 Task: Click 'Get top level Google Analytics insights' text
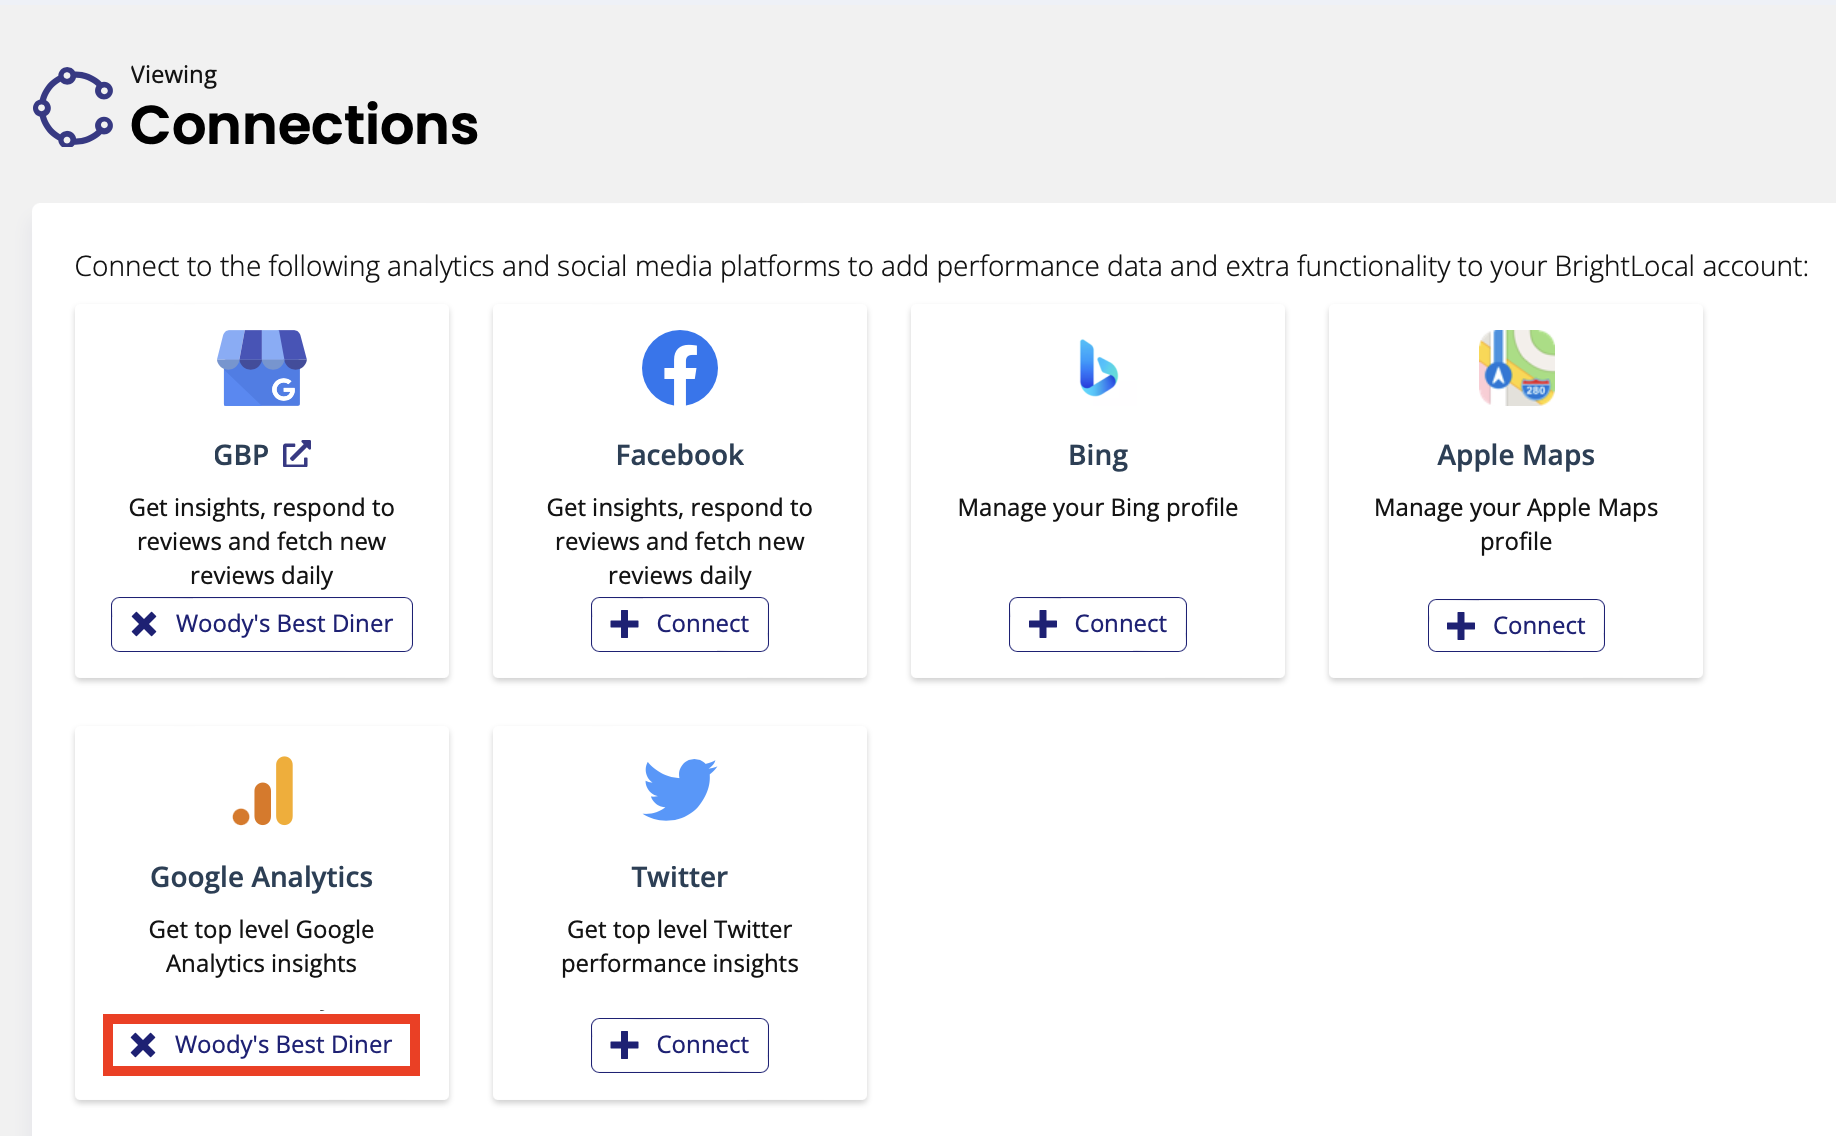[x=262, y=946]
